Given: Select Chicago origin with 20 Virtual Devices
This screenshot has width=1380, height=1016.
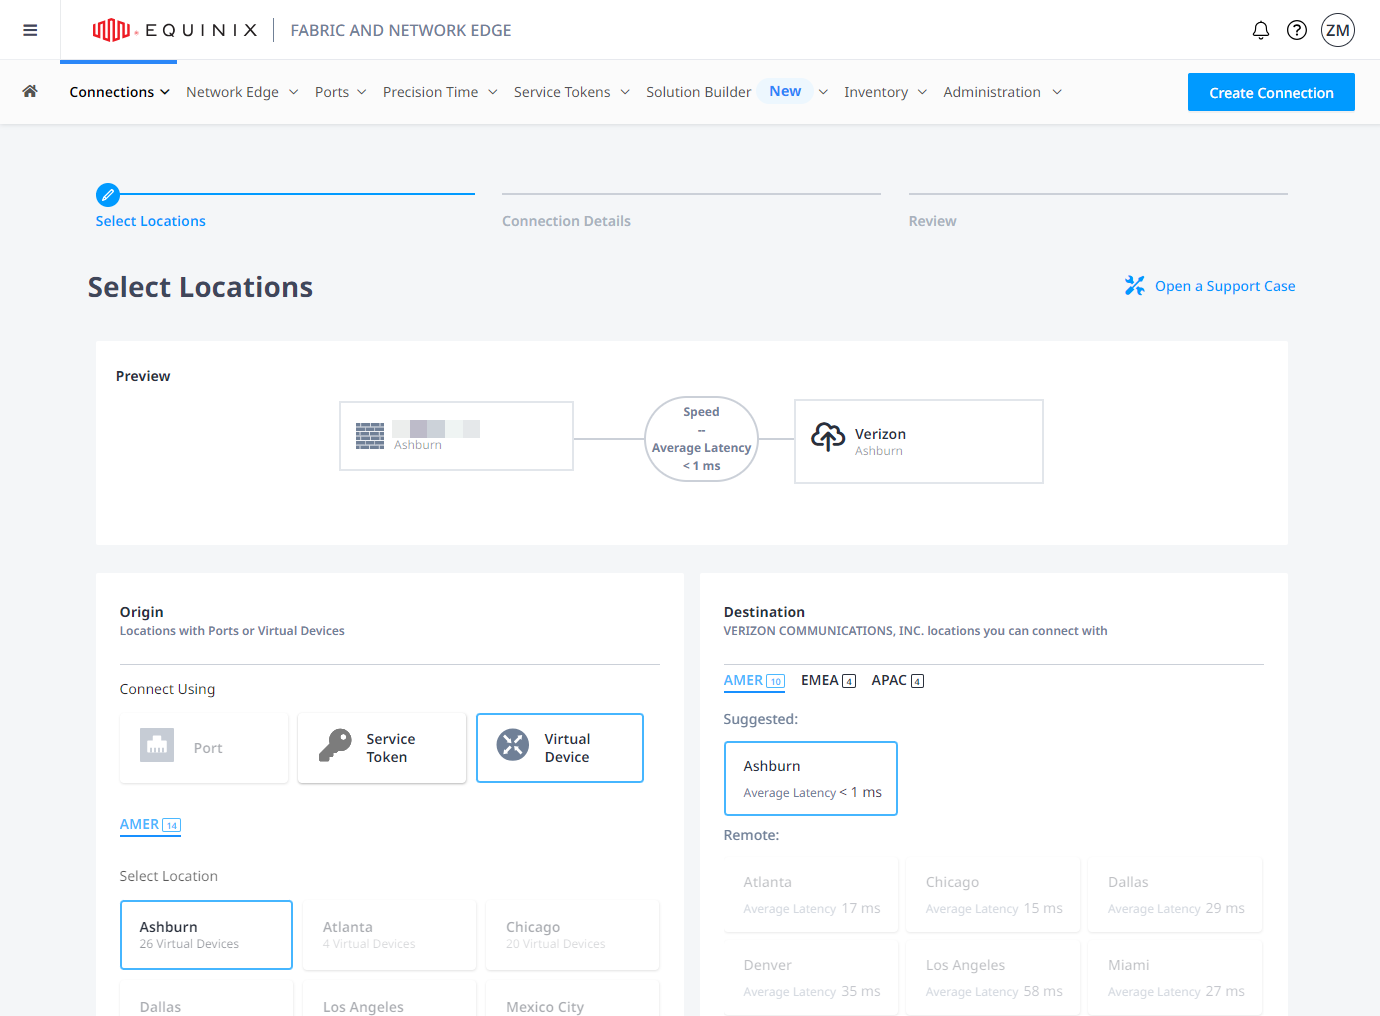Looking at the screenshot, I should pyautogui.click(x=572, y=935).
